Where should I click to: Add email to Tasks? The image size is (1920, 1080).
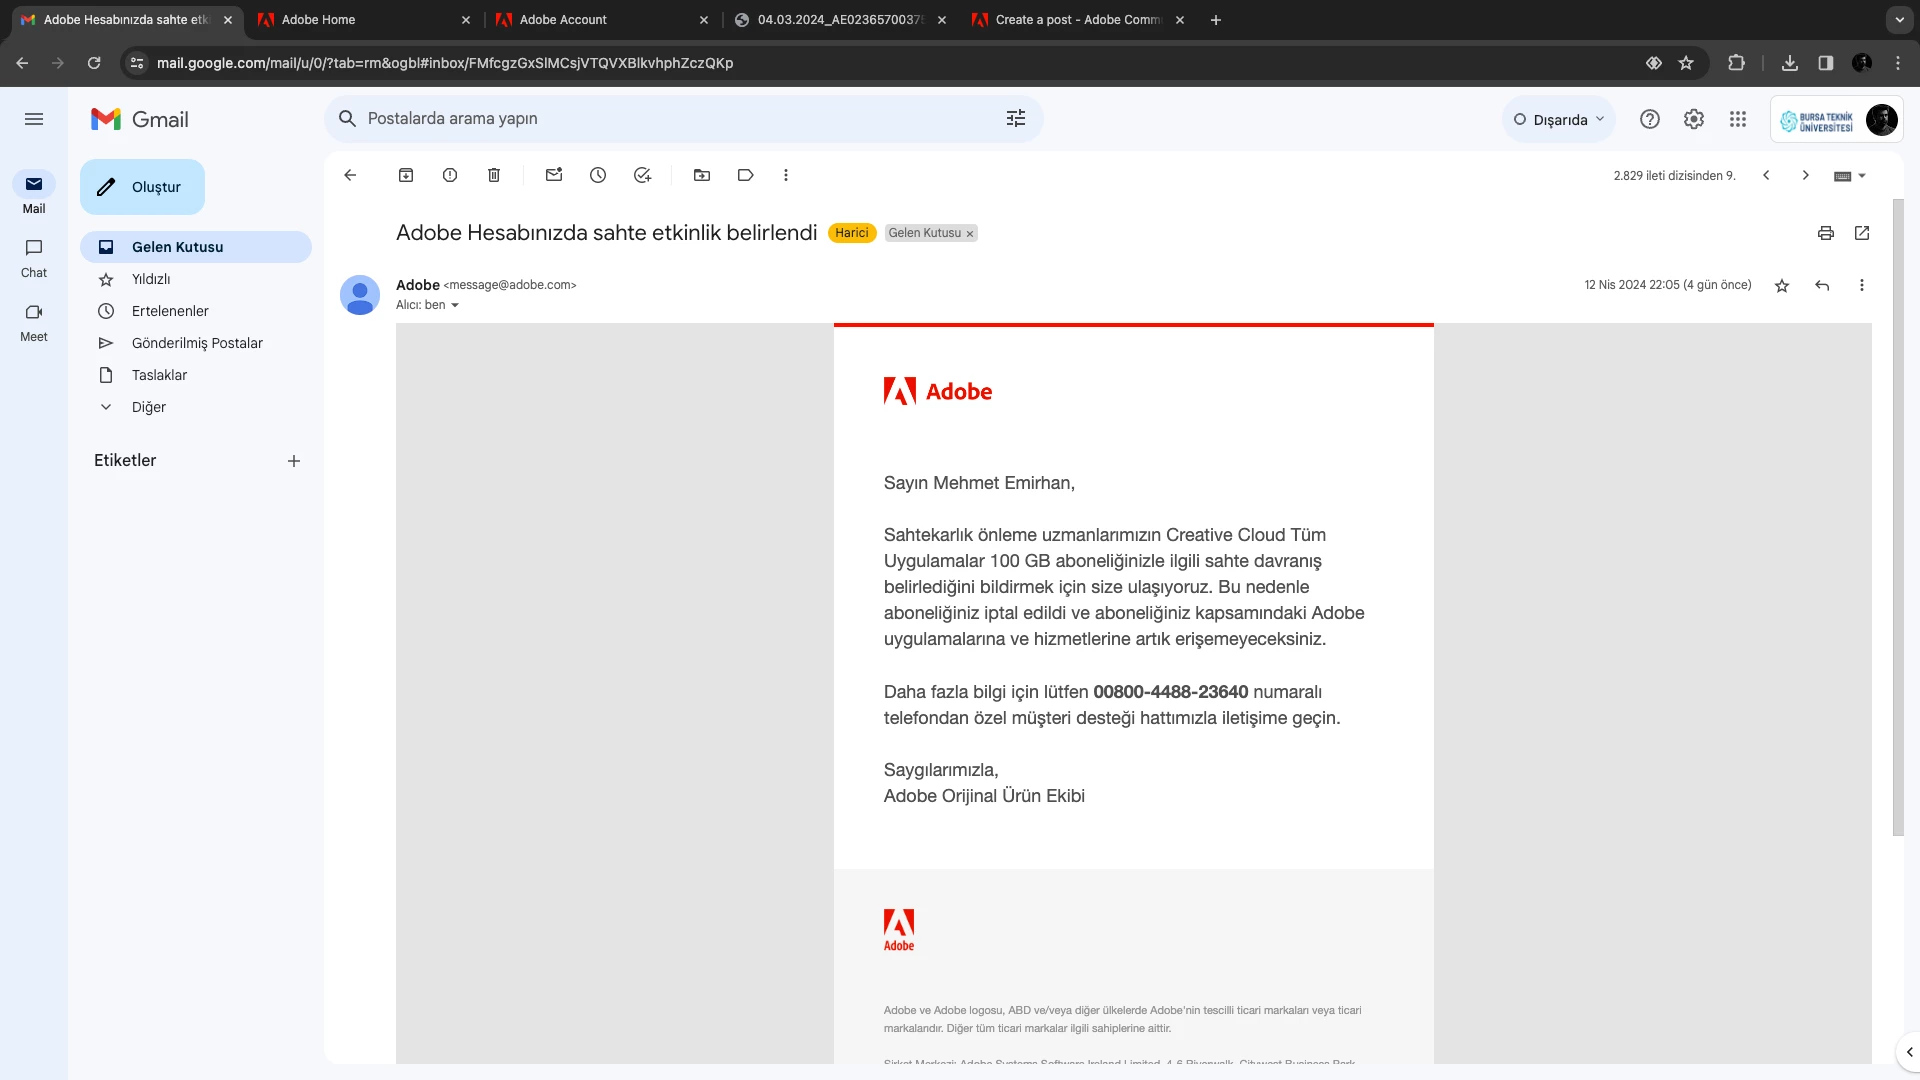642,175
